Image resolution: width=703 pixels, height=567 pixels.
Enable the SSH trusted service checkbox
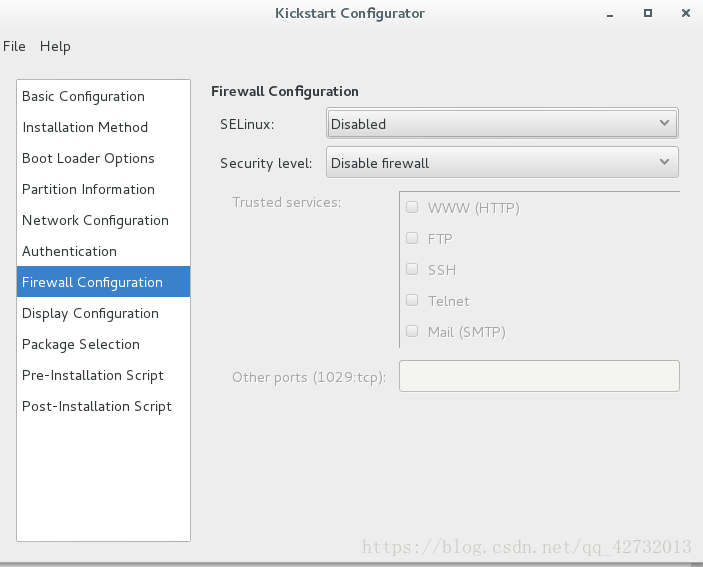point(412,269)
